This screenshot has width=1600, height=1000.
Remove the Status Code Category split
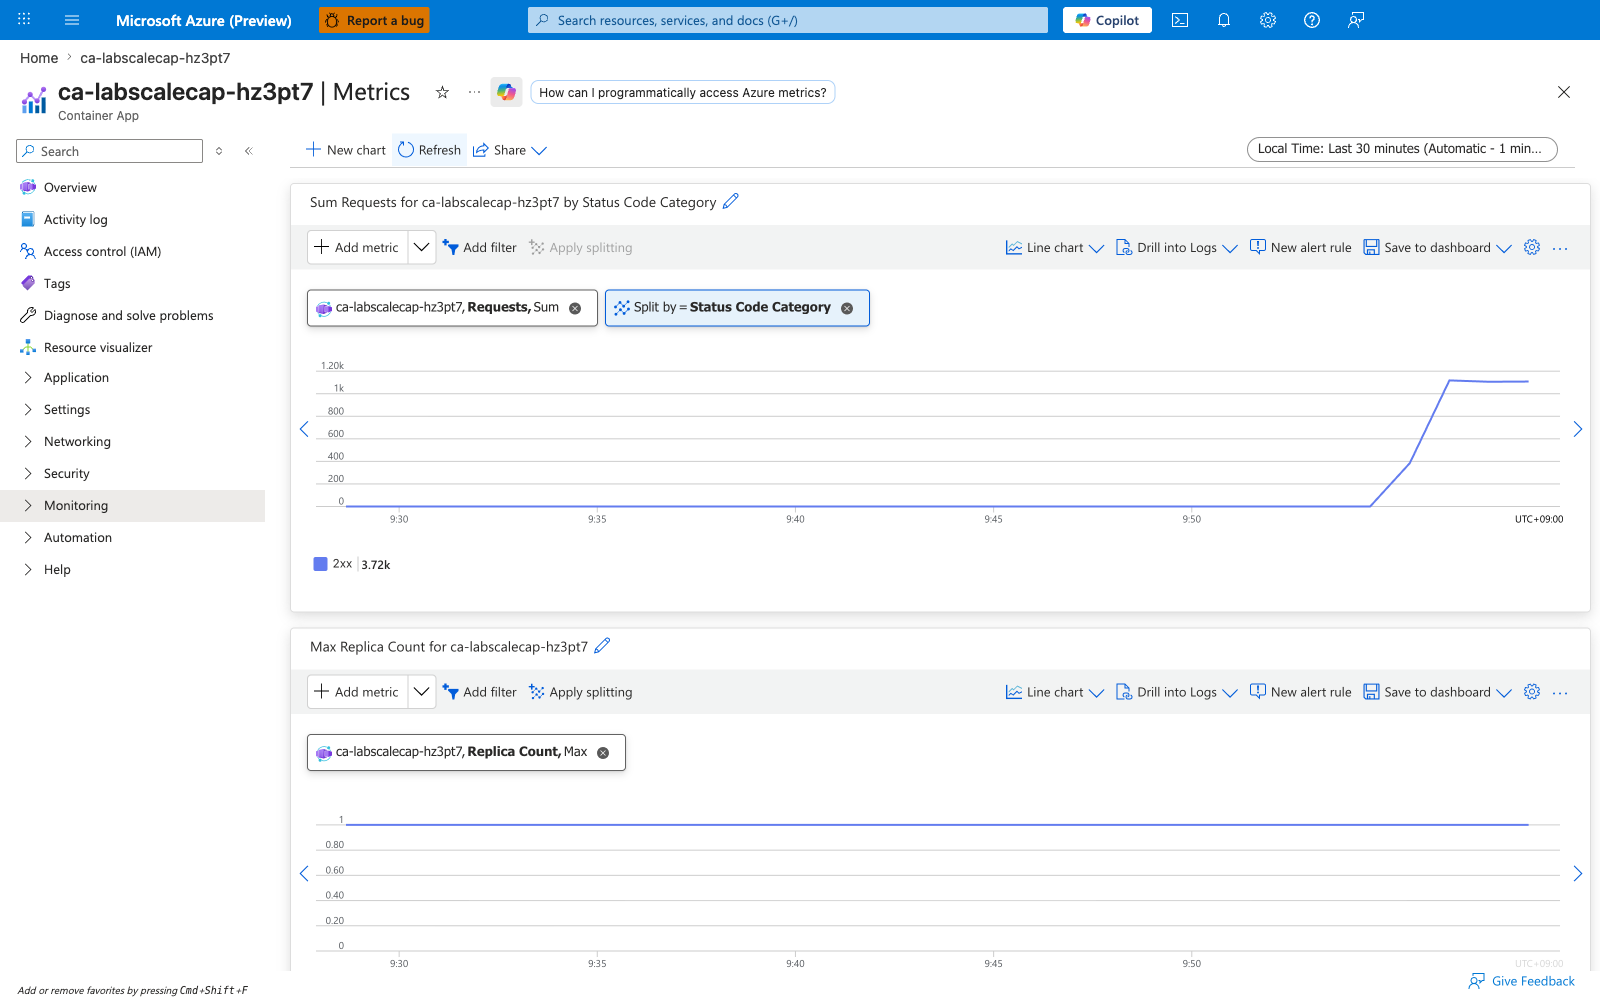pos(847,308)
